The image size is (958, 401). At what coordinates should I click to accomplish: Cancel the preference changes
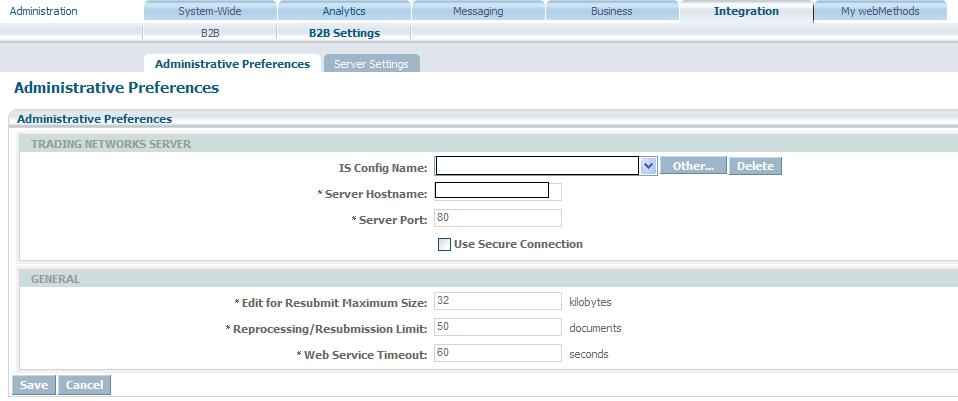[84, 385]
